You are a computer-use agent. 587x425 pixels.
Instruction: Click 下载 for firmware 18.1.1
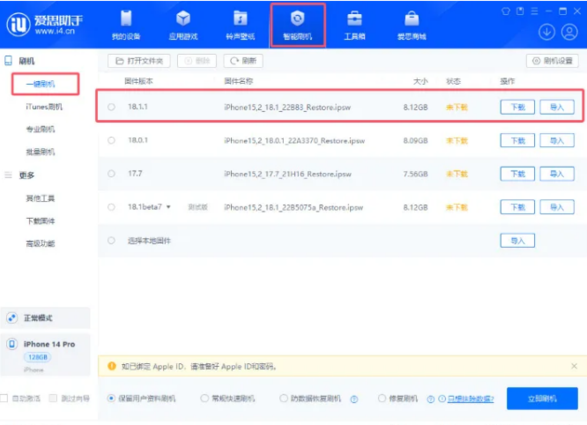[517, 107]
